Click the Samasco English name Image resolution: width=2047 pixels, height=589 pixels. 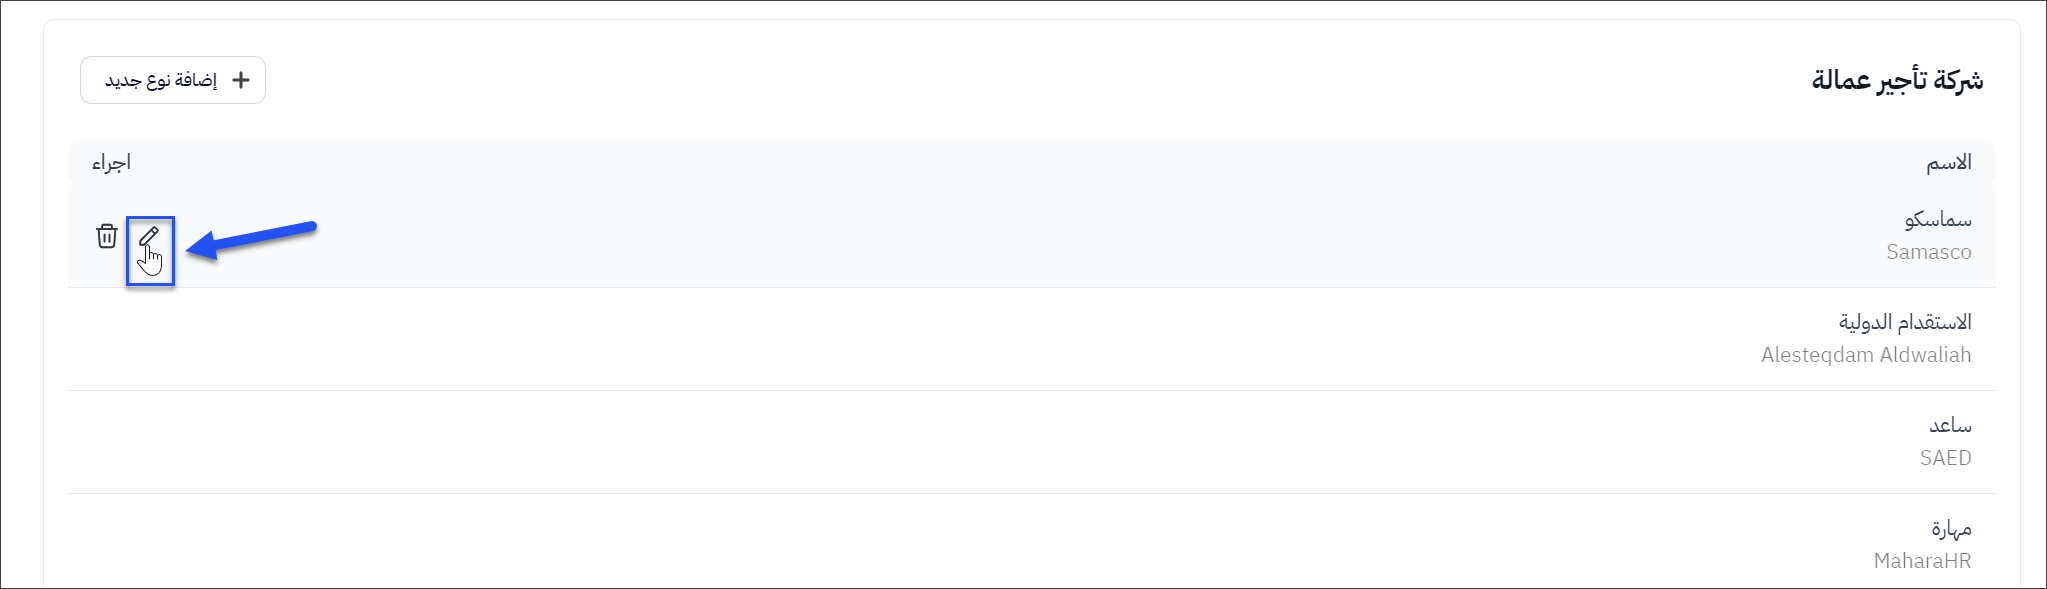[1928, 252]
